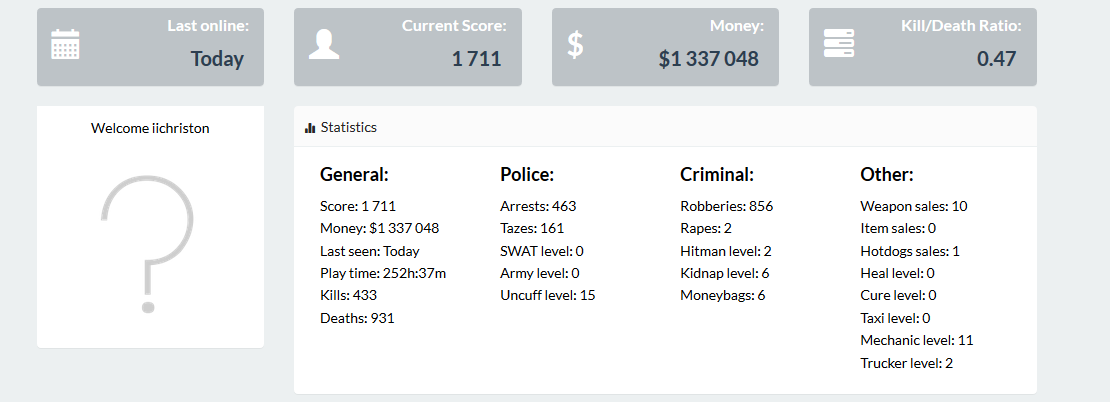The width and height of the screenshot is (1110, 402).
Task: Click the $1 337 048 money card value
Action: click(709, 59)
